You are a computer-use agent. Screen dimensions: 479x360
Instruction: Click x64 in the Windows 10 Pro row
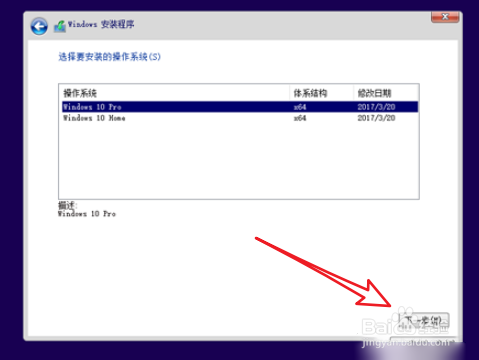pos(300,107)
